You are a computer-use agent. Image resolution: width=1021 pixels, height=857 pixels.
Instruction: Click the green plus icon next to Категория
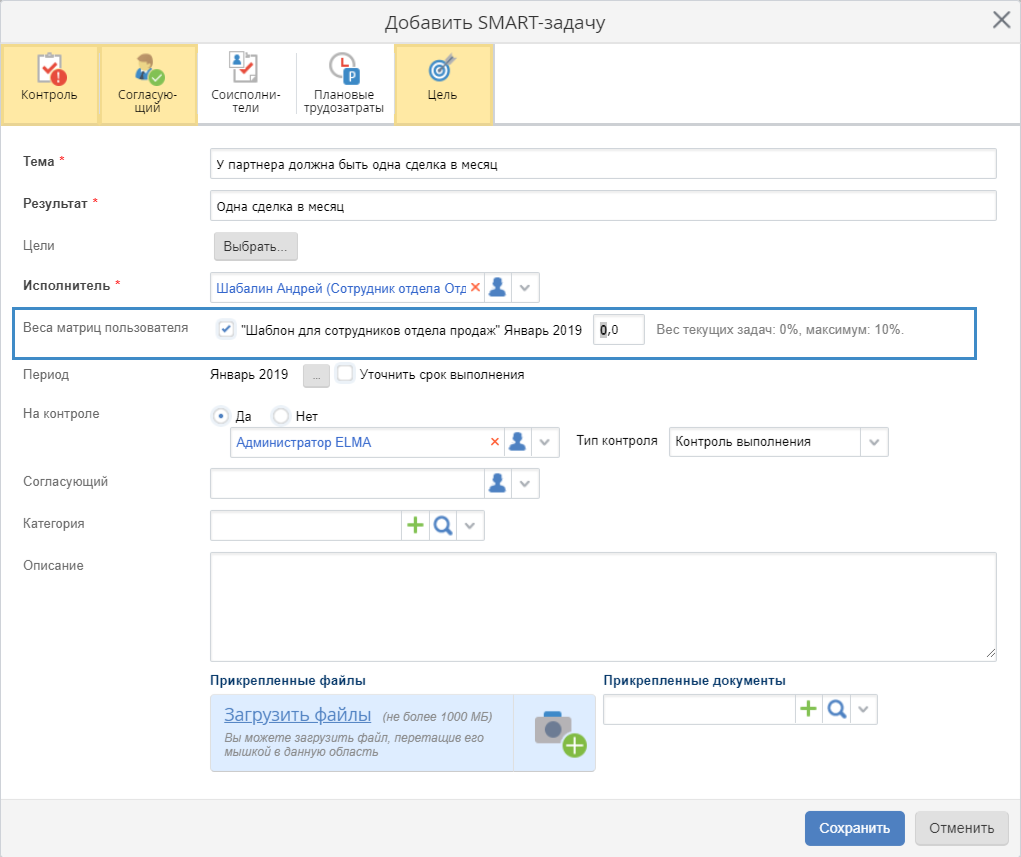pos(415,526)
